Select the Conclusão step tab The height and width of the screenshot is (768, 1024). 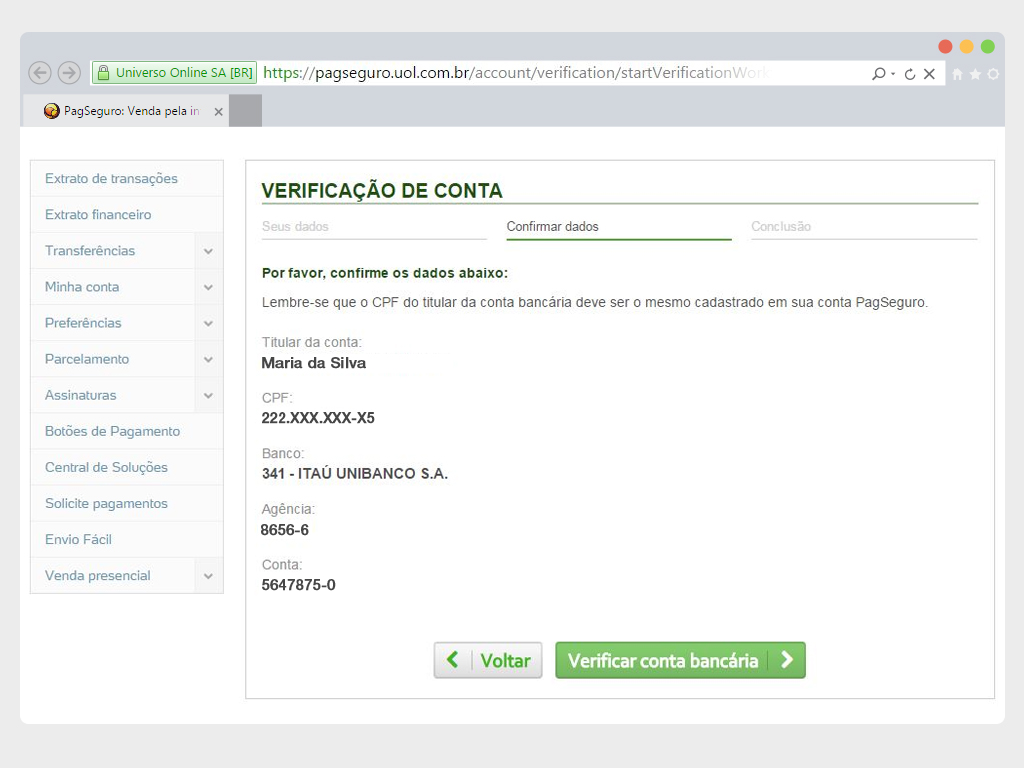coord(864,227)
